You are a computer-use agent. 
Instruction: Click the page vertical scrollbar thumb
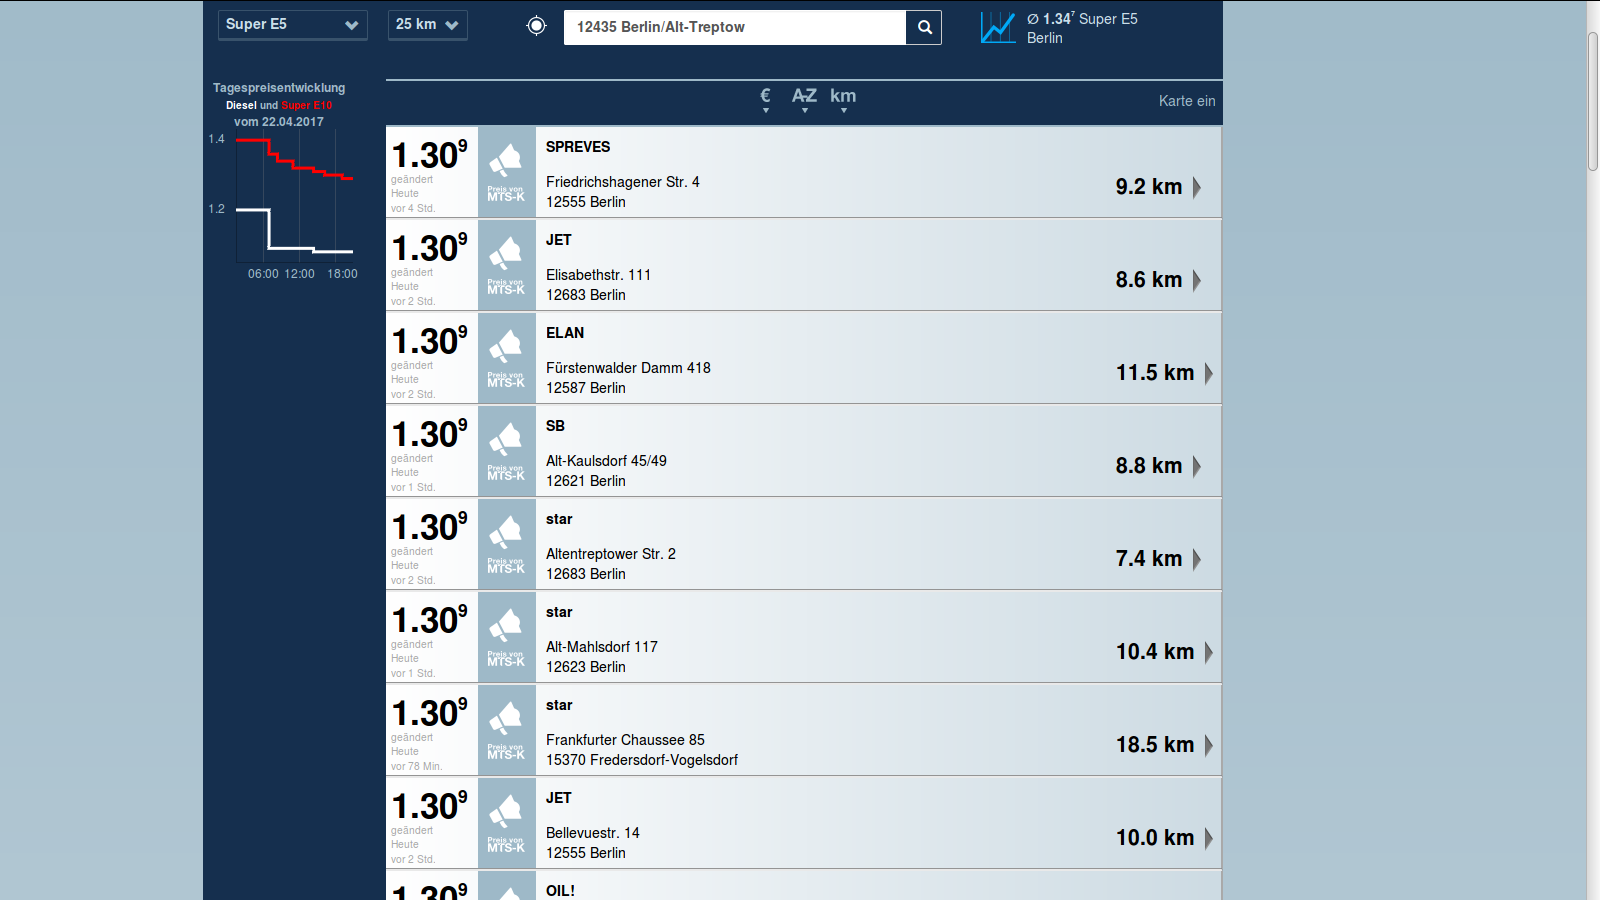(x=1593, y=102)
